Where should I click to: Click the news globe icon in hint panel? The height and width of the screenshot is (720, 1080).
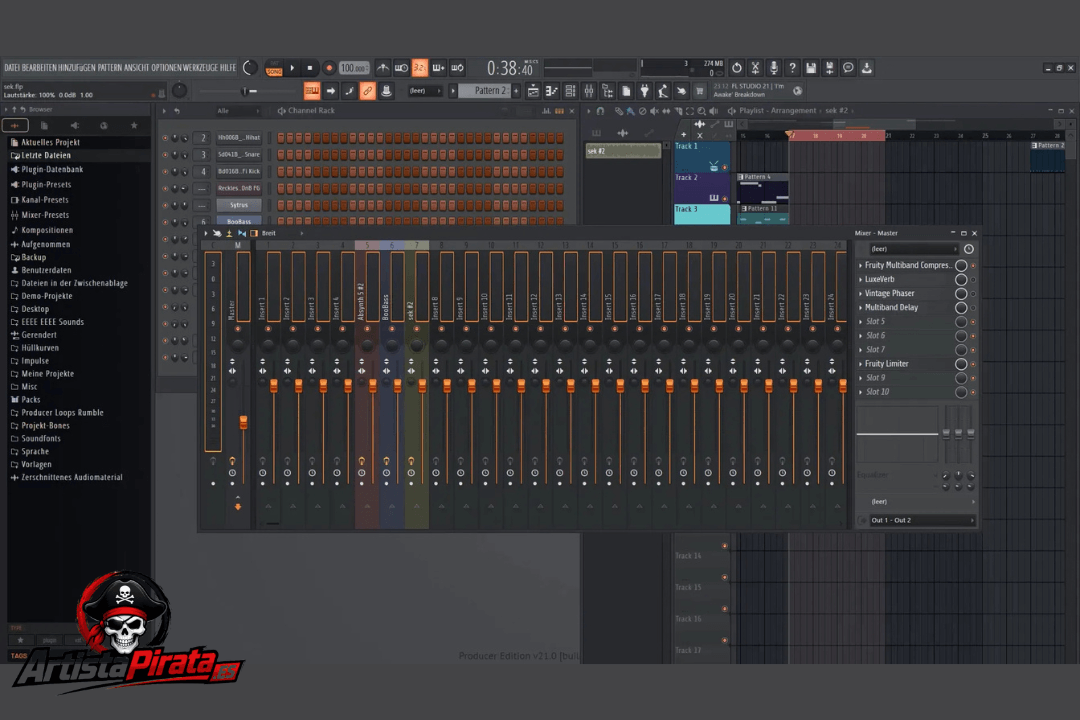(798, 90)
